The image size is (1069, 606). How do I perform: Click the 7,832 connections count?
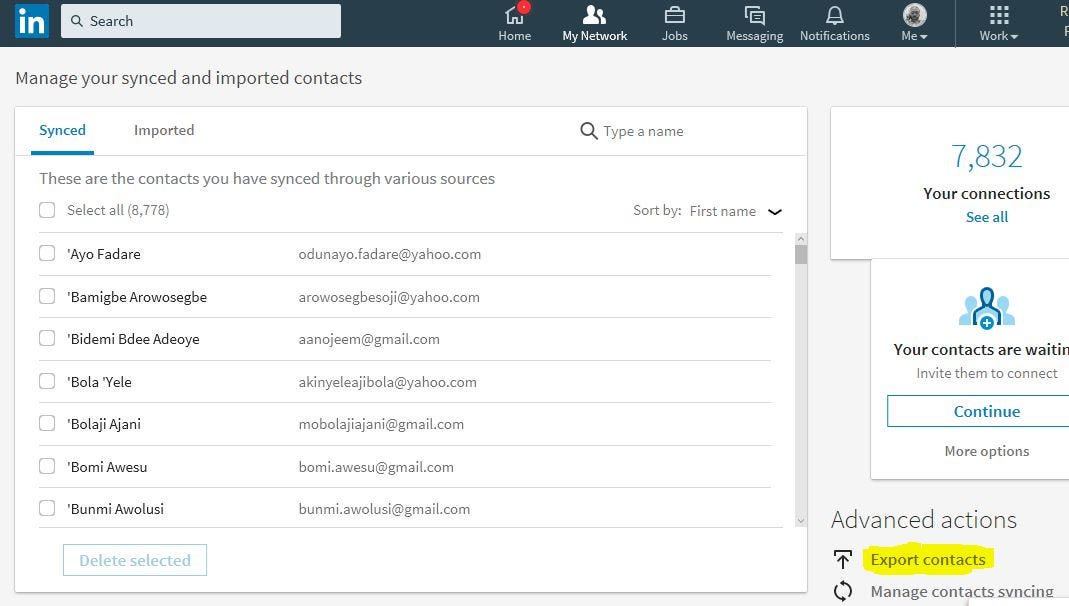pos(987,156)
